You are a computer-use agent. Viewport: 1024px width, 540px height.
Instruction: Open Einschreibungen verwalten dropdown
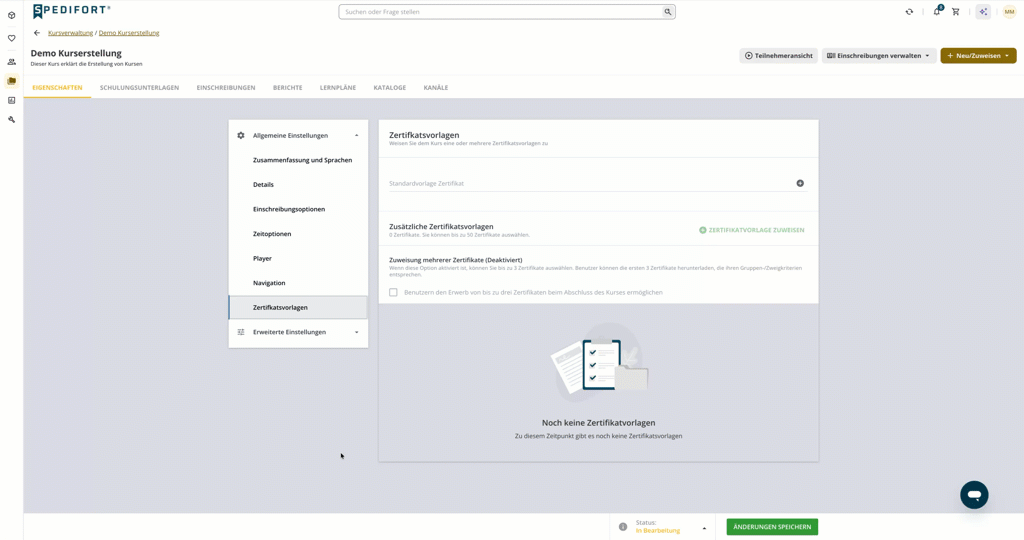878,56
